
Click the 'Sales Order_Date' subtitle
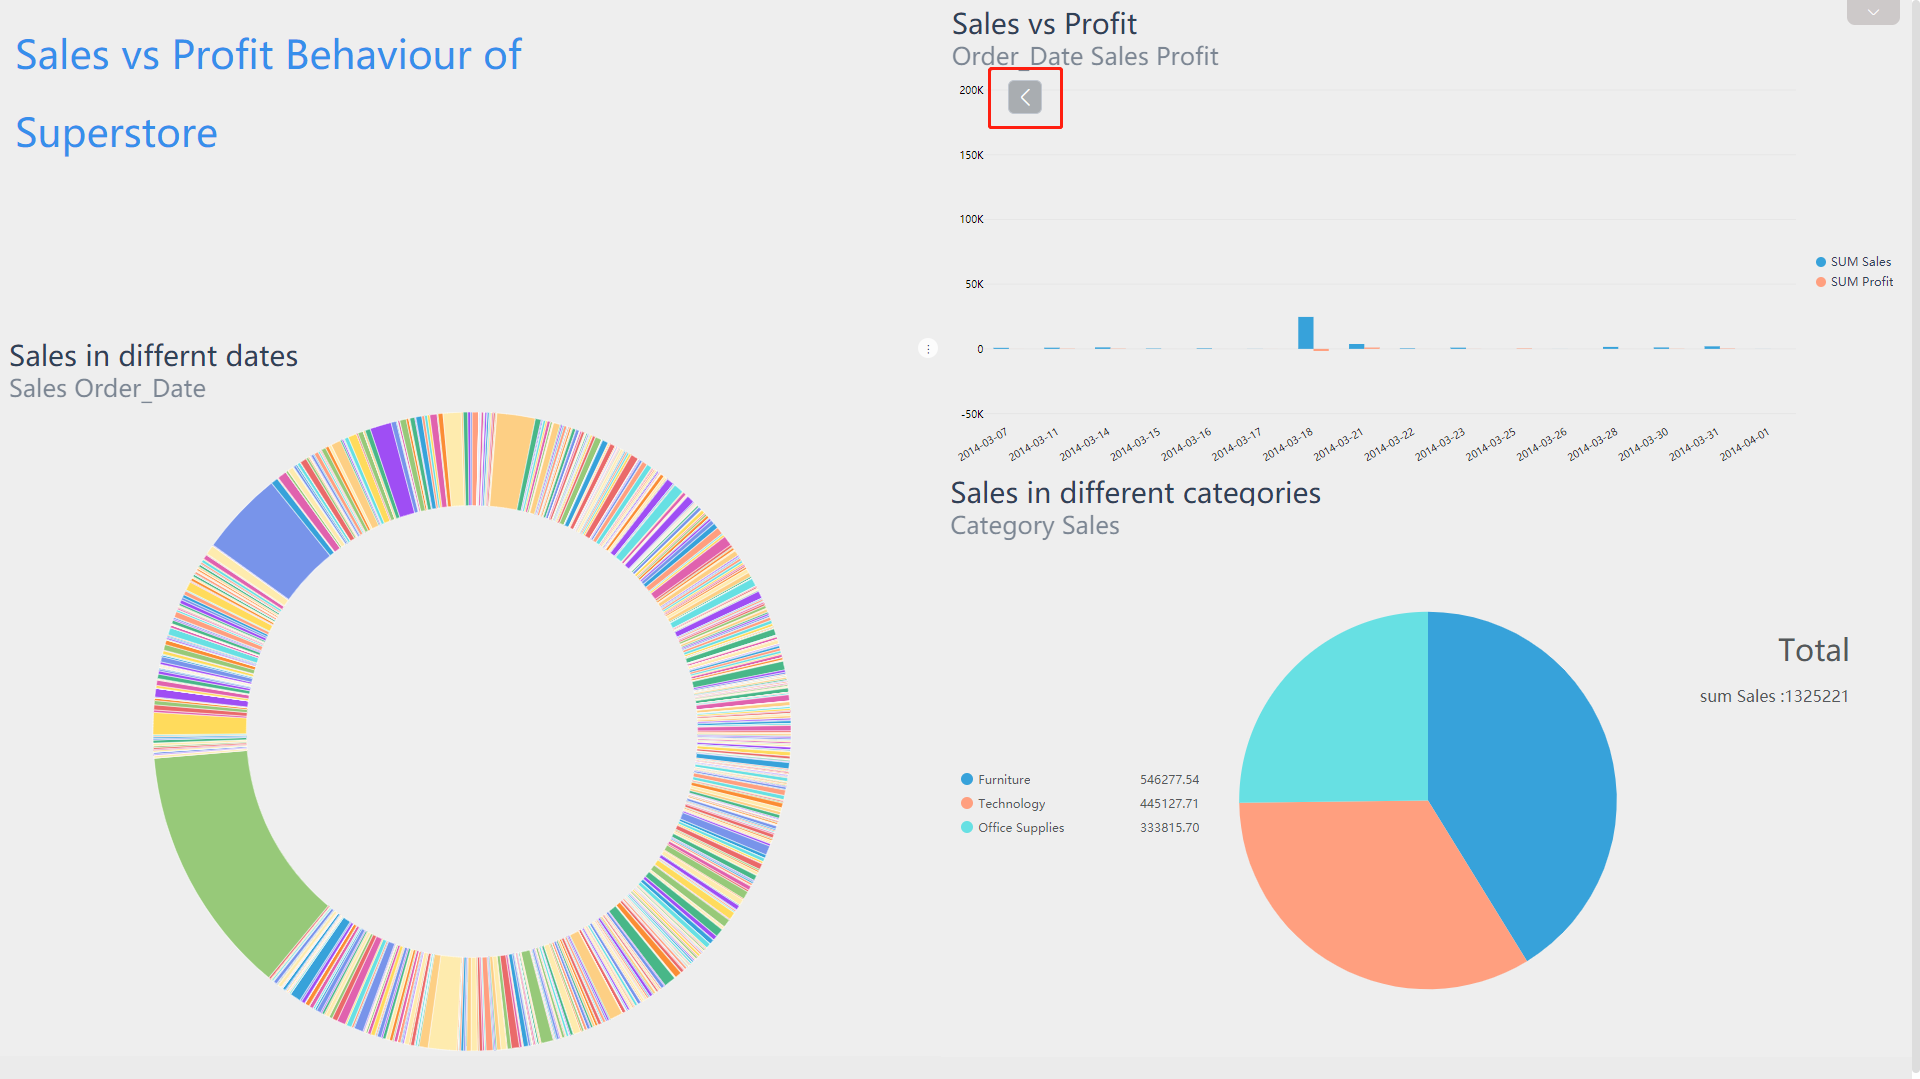pyautogui.click(x=108, y=388)
